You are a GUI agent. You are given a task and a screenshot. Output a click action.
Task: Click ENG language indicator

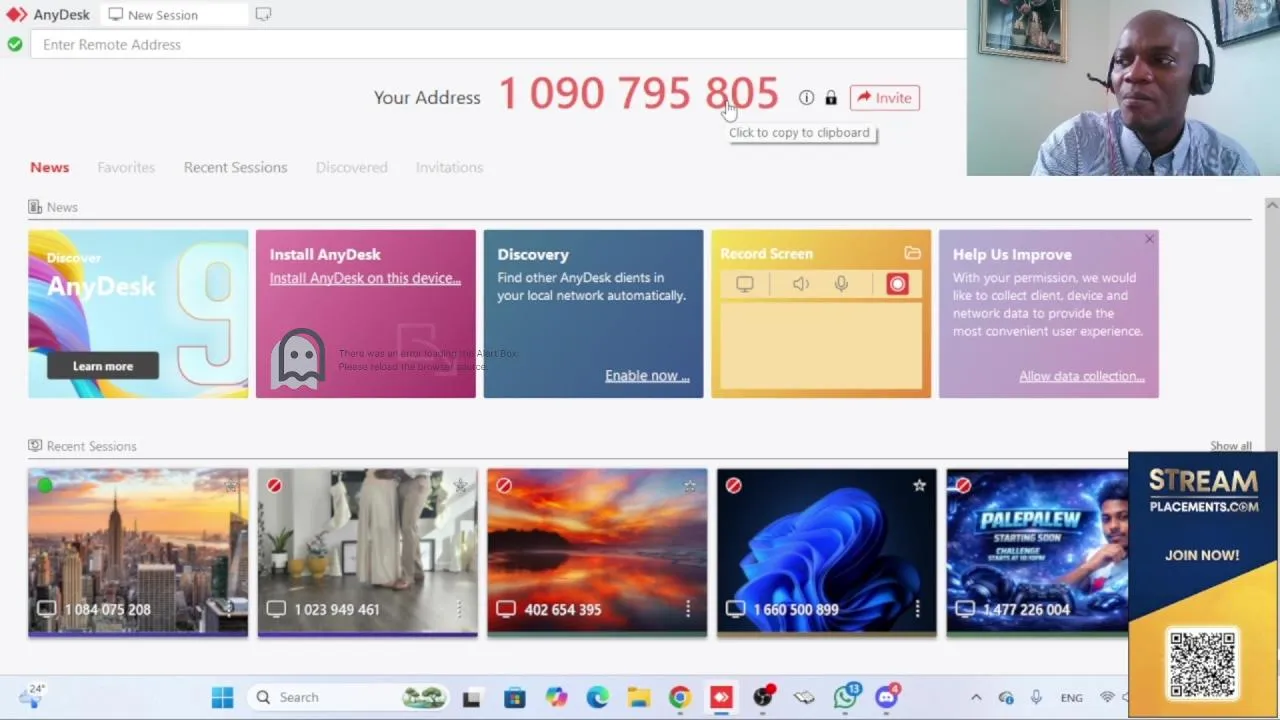pyautogui.click(x=1071, y=698)
